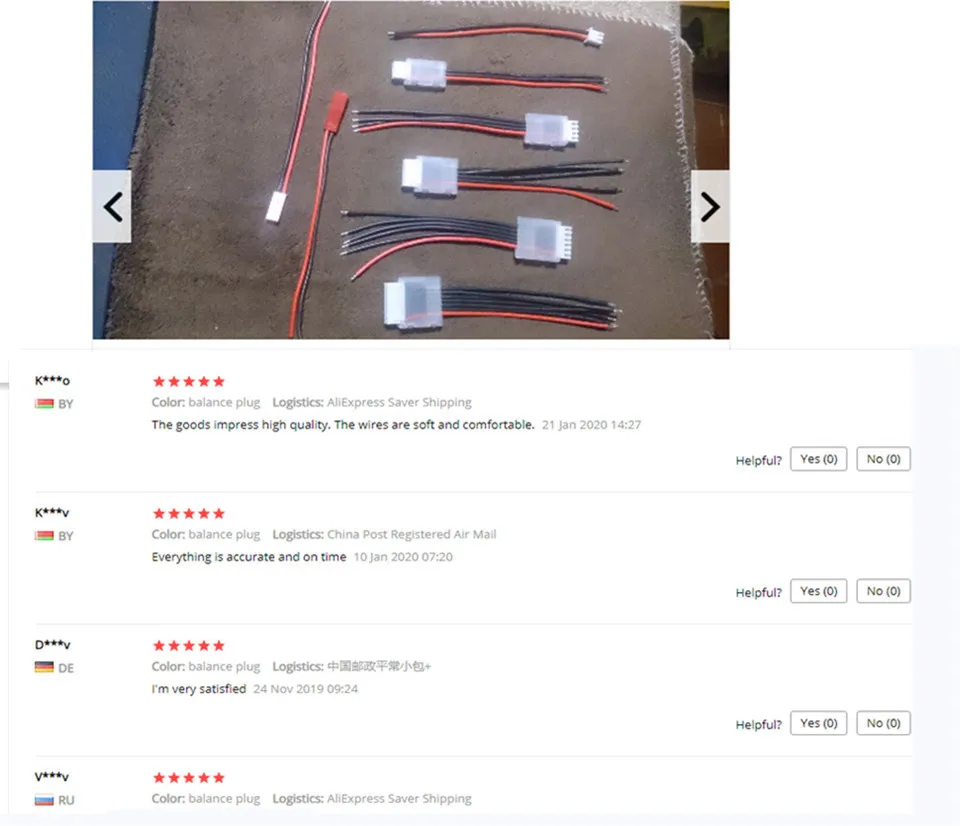Select reviewer V***v's username
Image resolution: width=960 pixels, height=826 pixels.
[51, 776]
